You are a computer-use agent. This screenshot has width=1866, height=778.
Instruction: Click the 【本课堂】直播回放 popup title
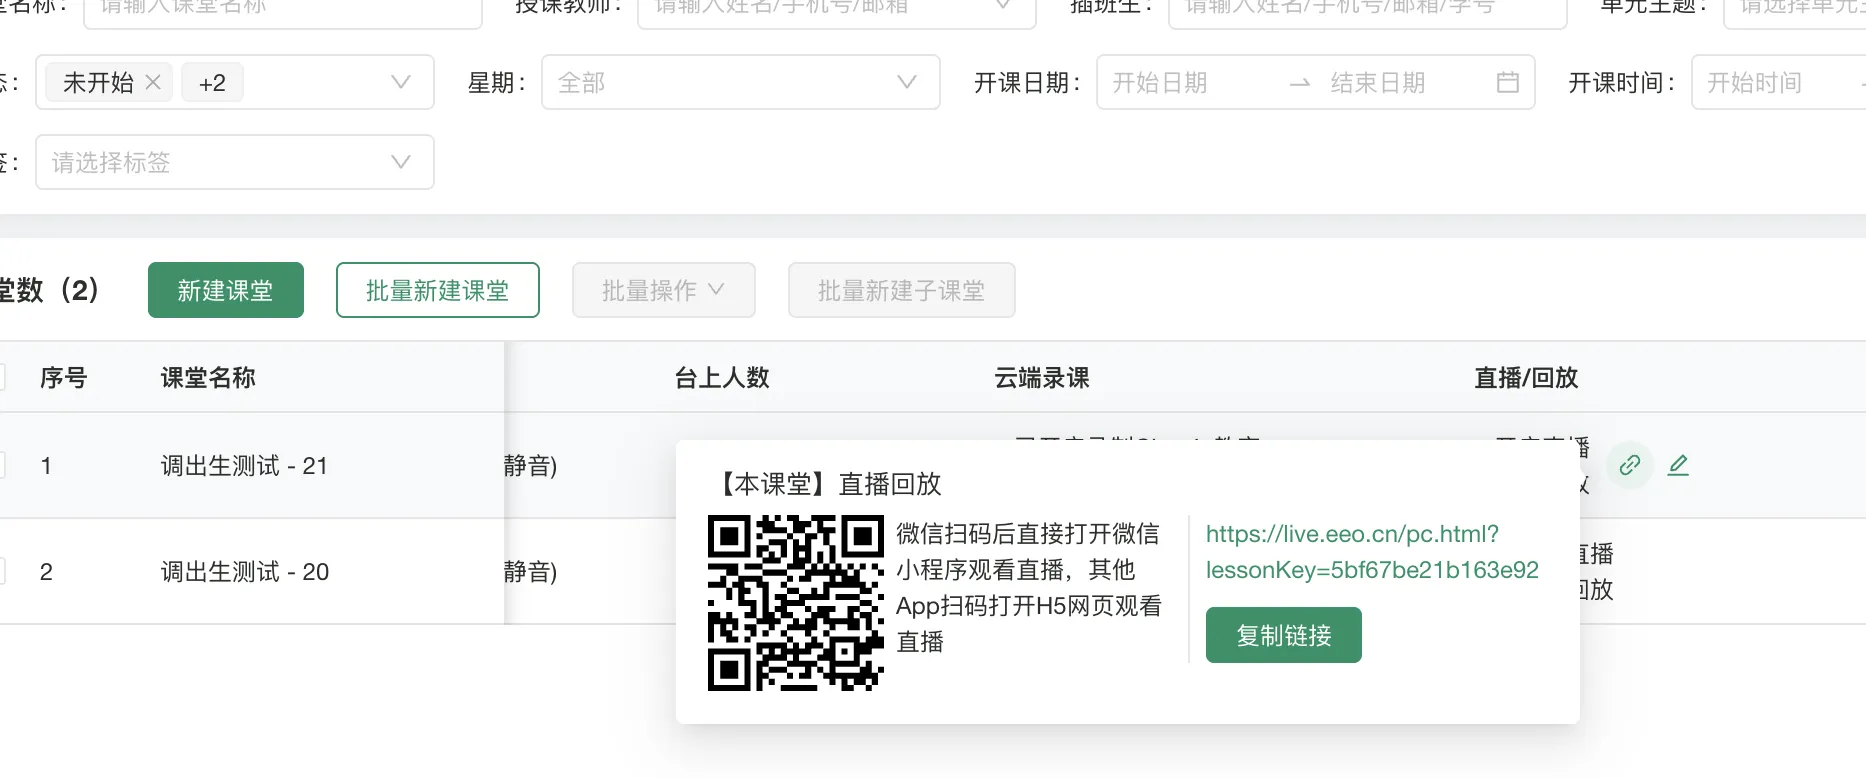(x=826, y=484)
